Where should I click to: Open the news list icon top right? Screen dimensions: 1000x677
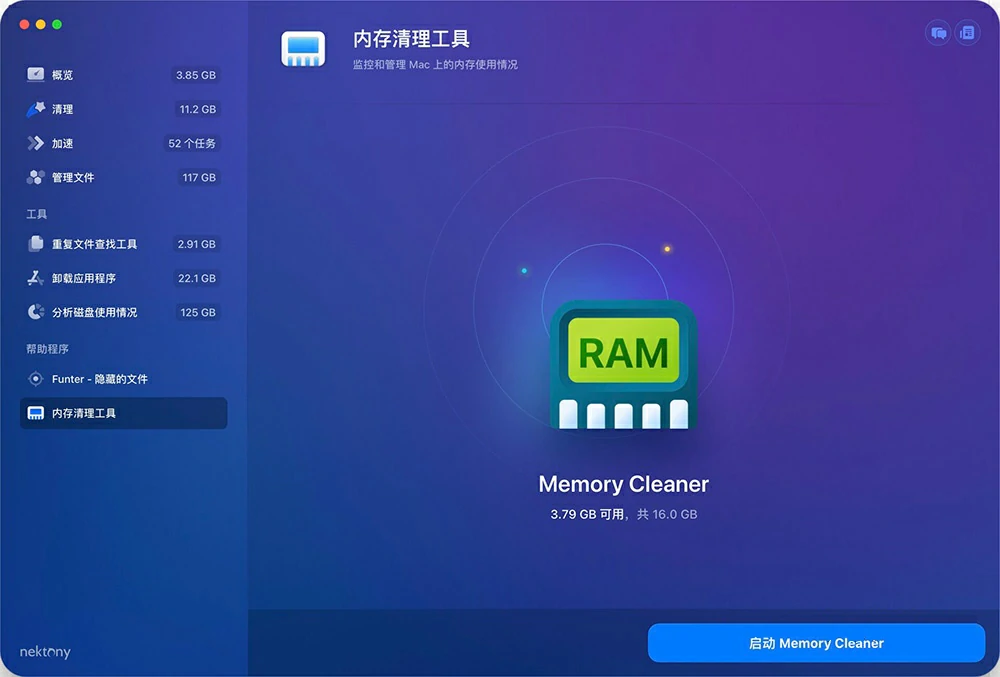click(967, 33)
